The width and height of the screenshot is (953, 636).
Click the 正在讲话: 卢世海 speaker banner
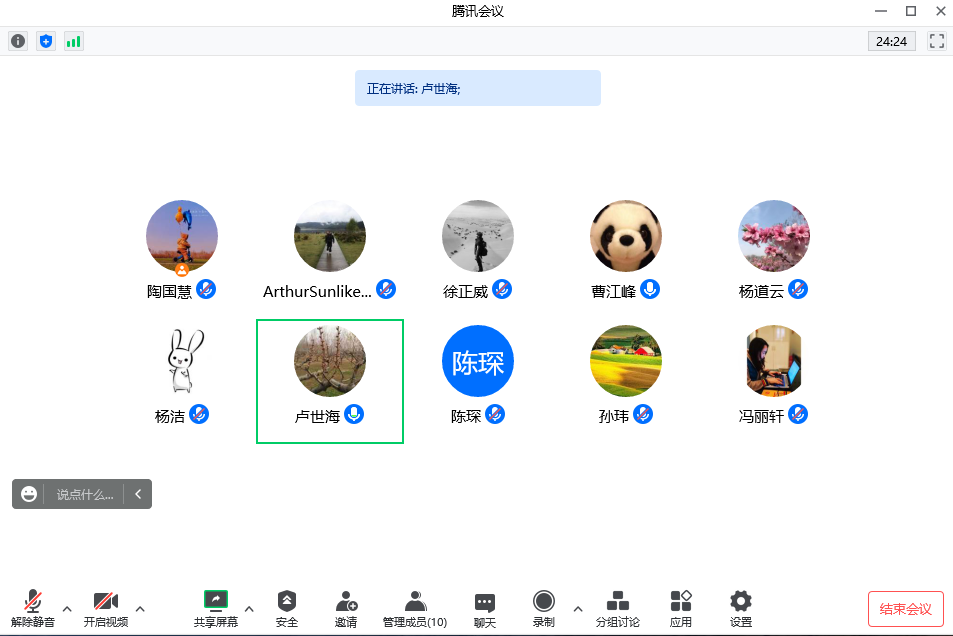[x=478, y=88]
